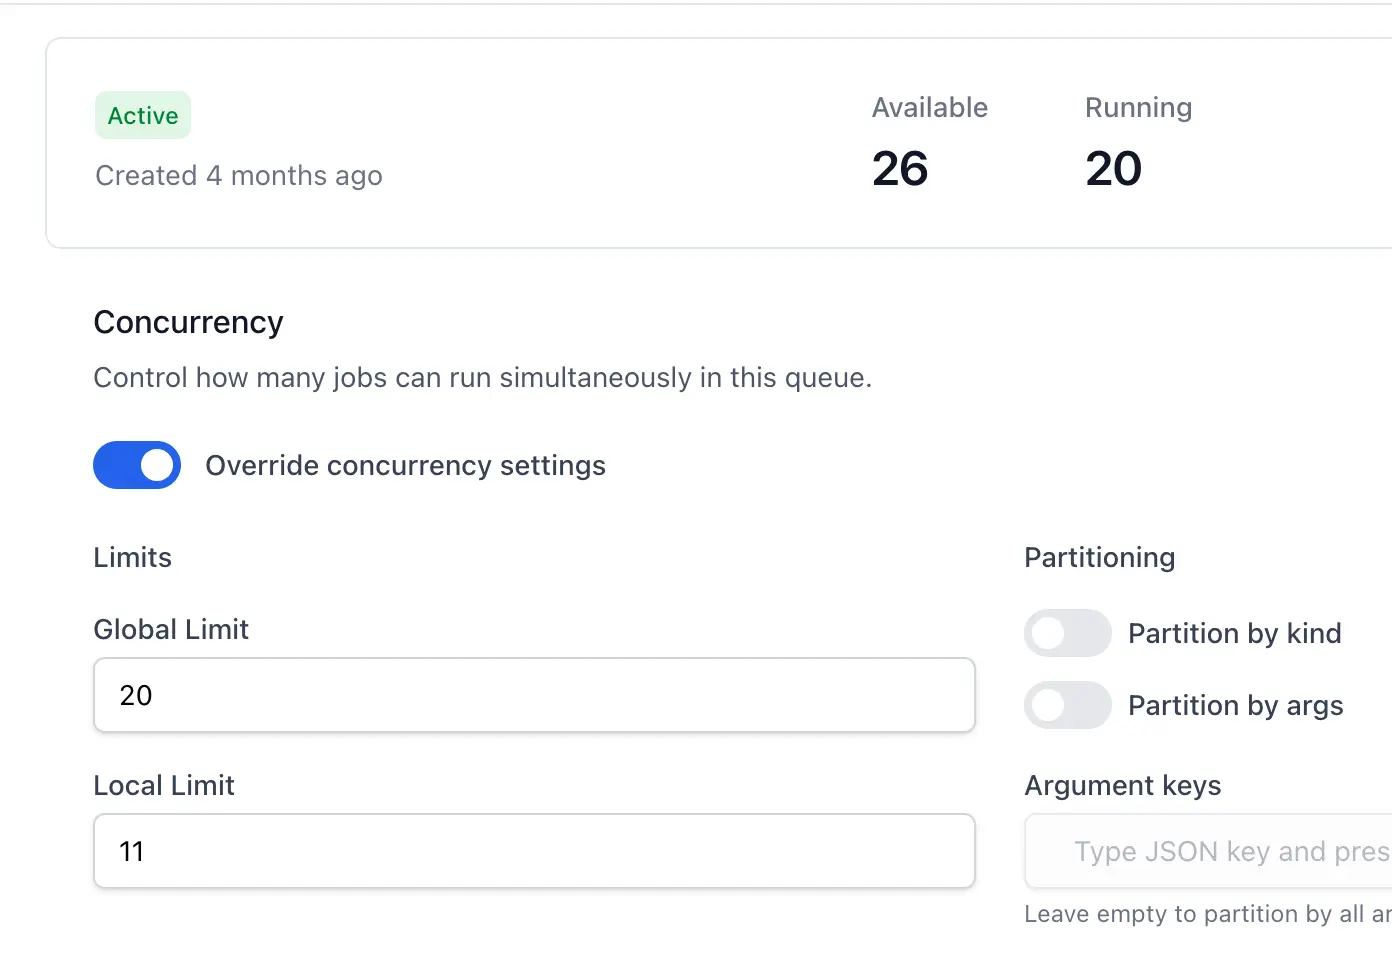Viewport: 1392px width, 967px height.
Task: Click the Partition by kind label
Action: point(1234,633)
